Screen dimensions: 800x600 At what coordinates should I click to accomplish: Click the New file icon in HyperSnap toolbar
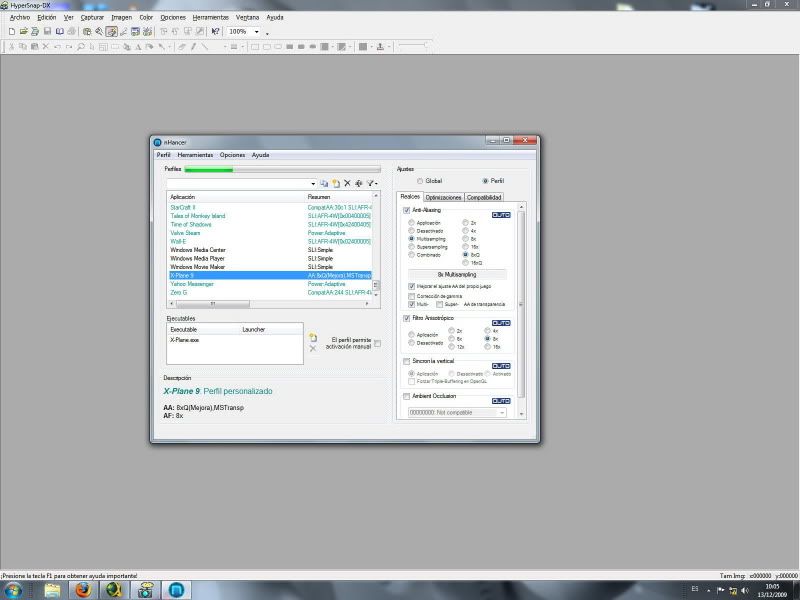(x=12, y=32)
